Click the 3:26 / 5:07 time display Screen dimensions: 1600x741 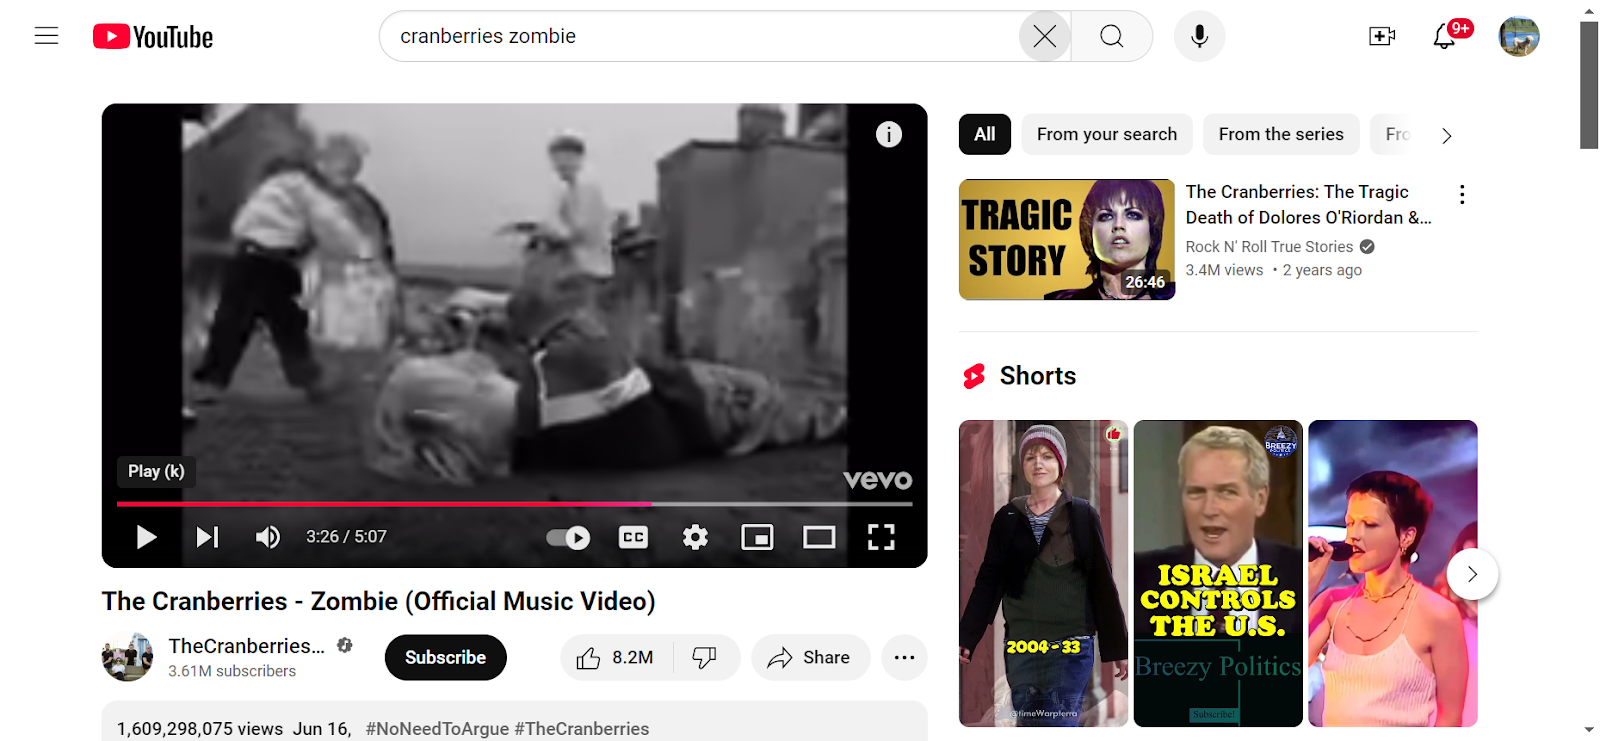[346, 537]
